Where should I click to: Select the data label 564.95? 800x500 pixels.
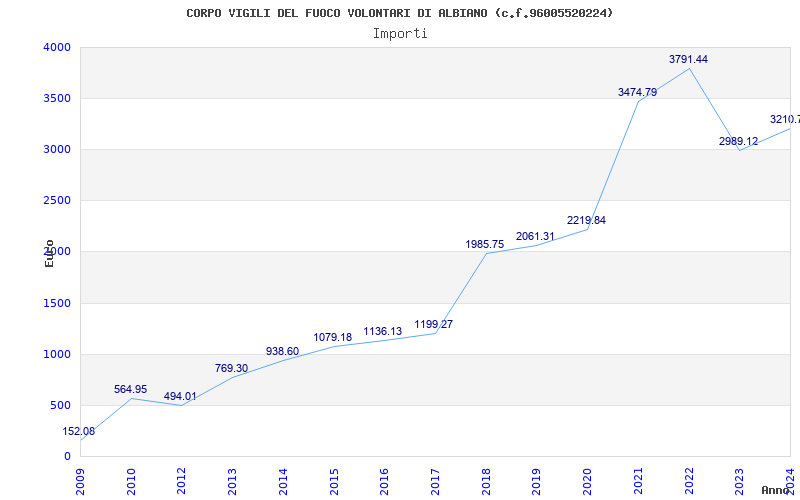[130, 389]
